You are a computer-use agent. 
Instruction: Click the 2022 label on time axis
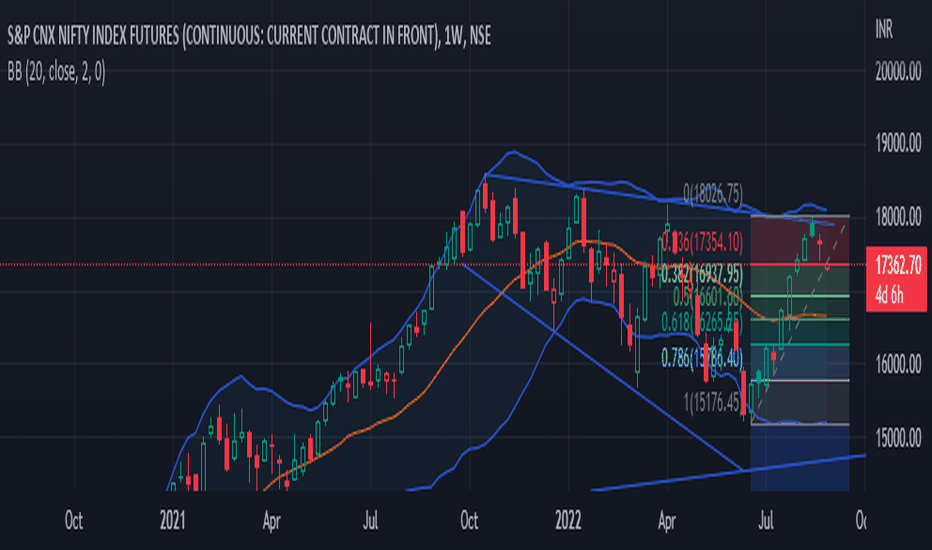click(568, 521)
